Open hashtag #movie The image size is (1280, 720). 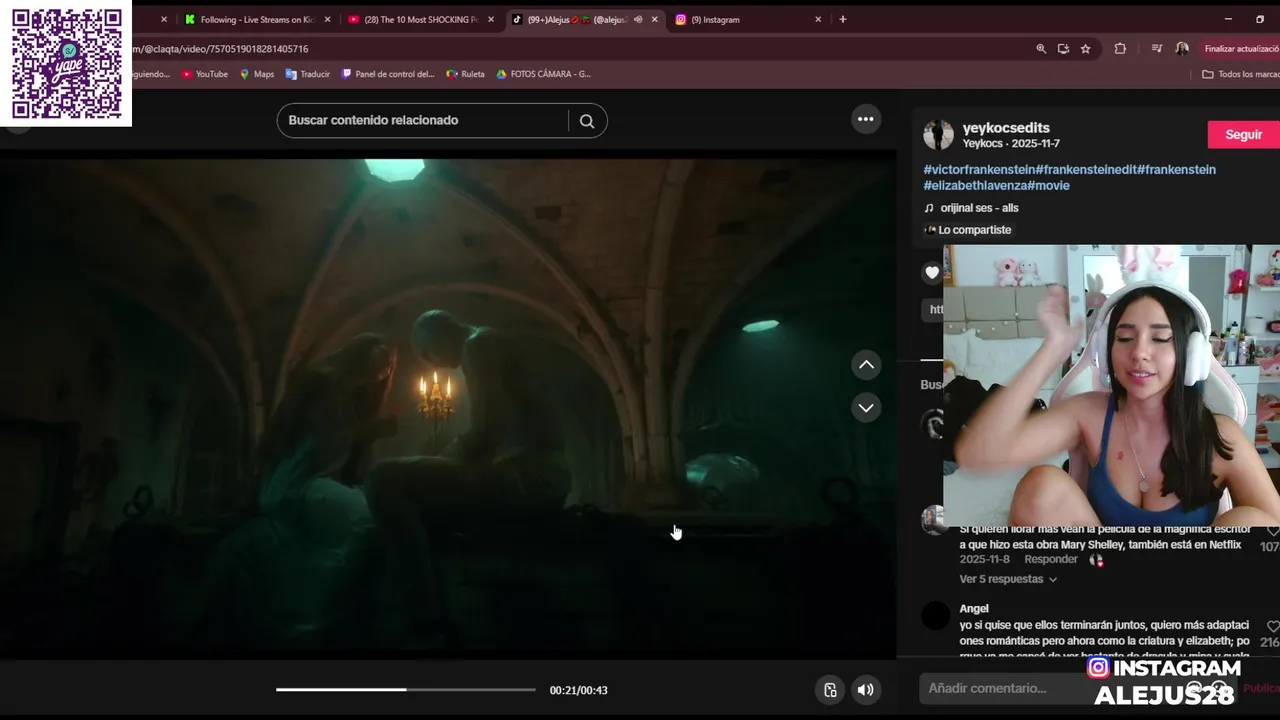(x=1048, y=186)
